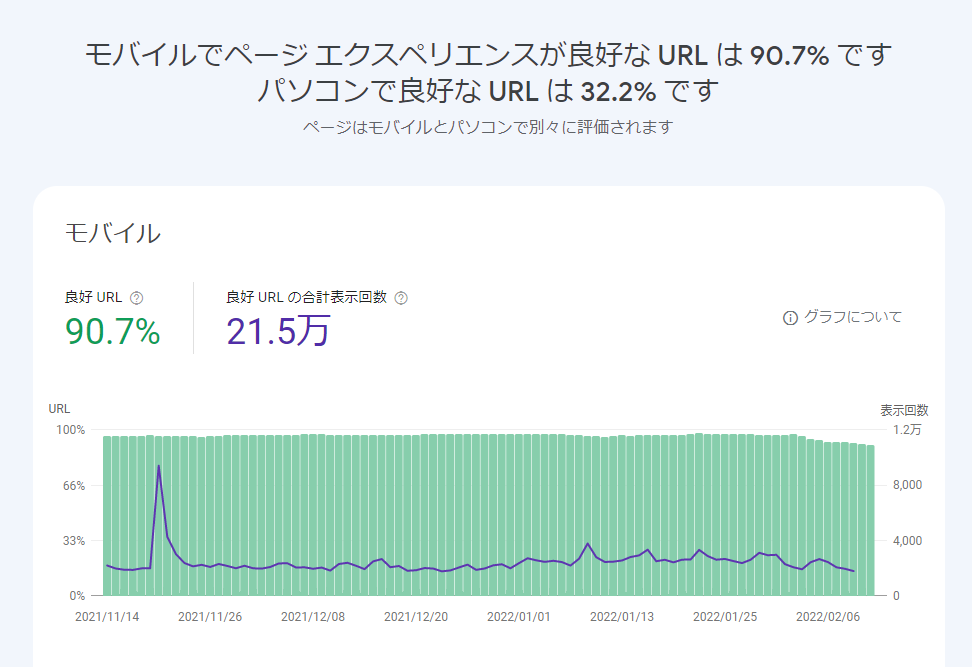Click the help icon beside 良好 URL
Screen dimensions: 972x667
coord(137,298)
